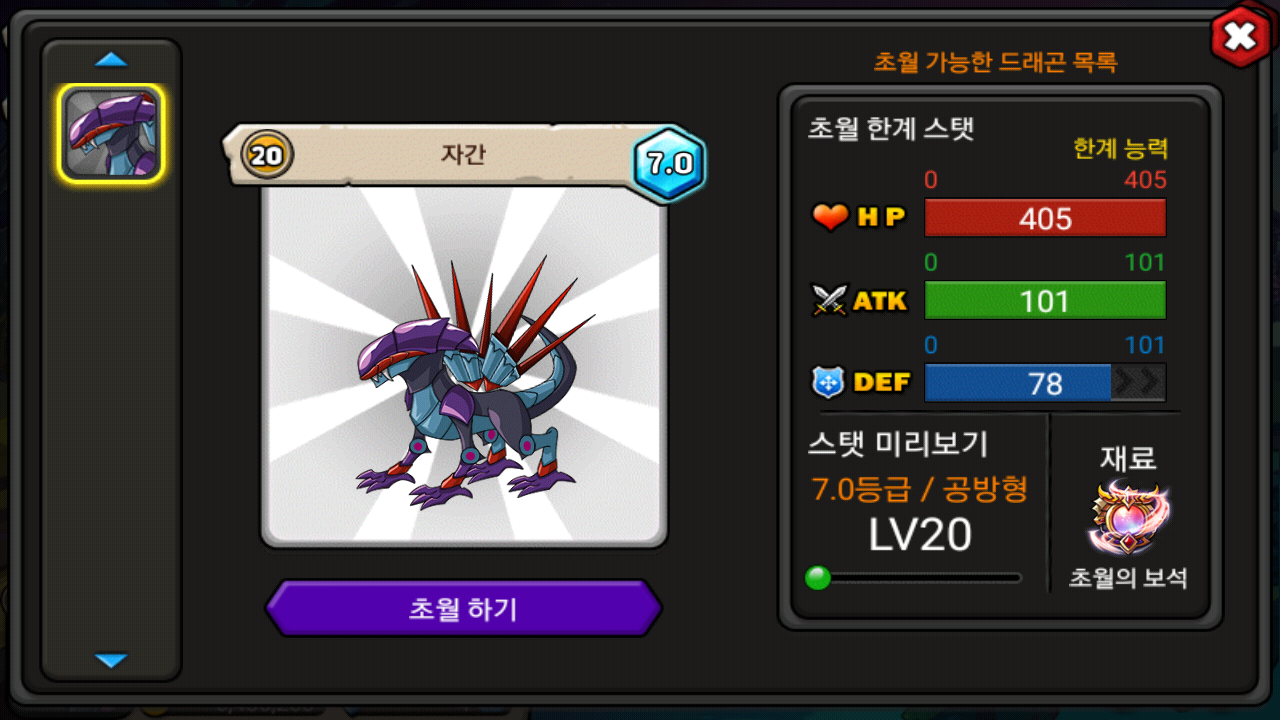Tap the crossed swords ATK icon

click(830, 300)
